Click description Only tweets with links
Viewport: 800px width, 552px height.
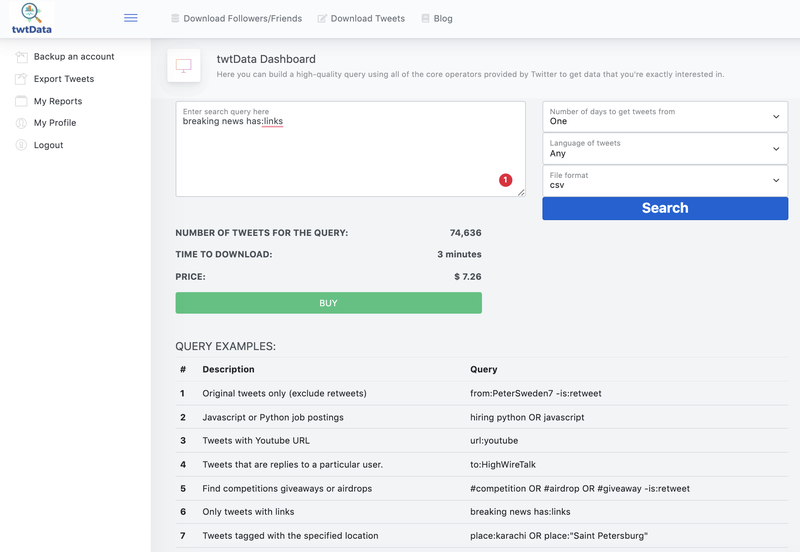pyautogui.click(x=248, y=512)
